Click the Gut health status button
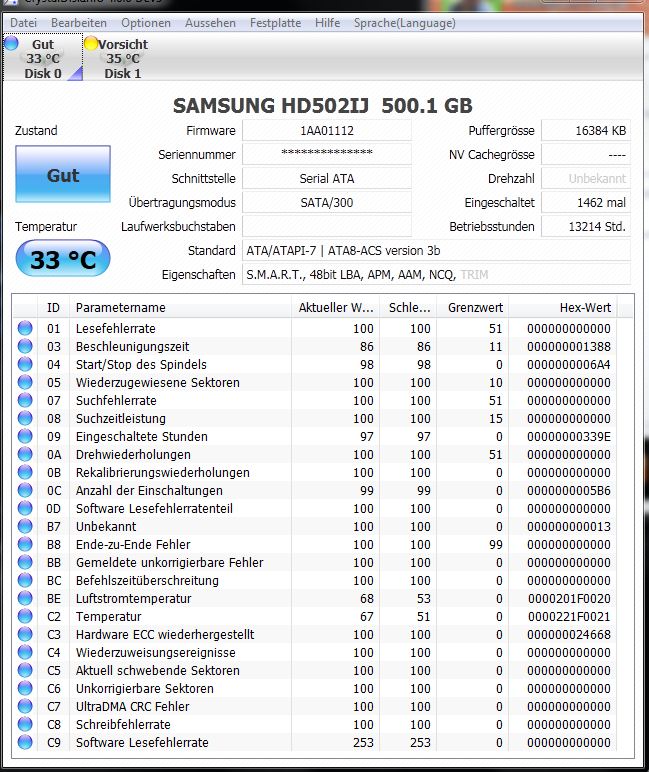Viewport: 649px width, 772px height. pos(63,174)
